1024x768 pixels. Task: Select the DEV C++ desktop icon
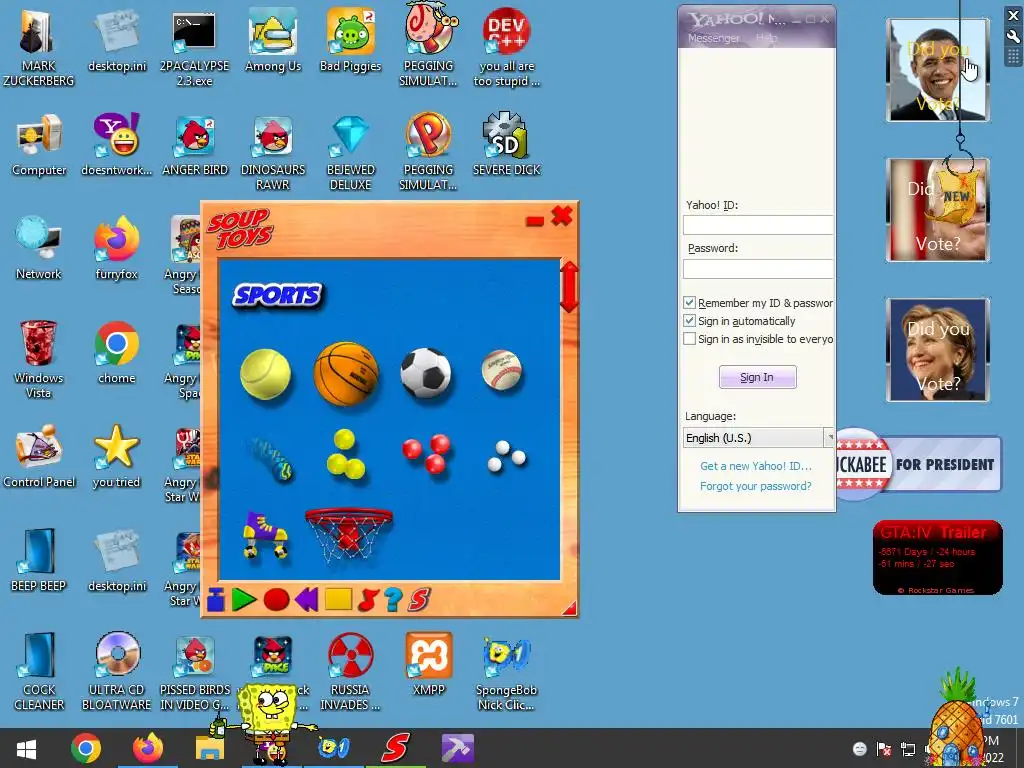click(x=507, y=48)
